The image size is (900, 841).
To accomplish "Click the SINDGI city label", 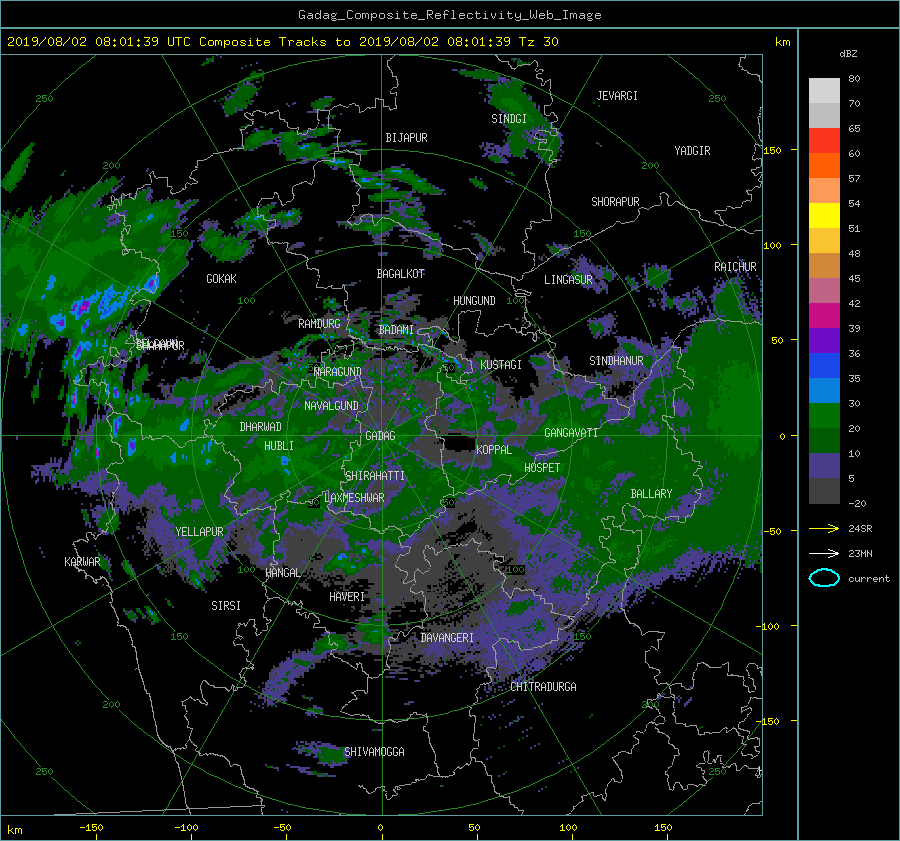I will coord(509,119).
